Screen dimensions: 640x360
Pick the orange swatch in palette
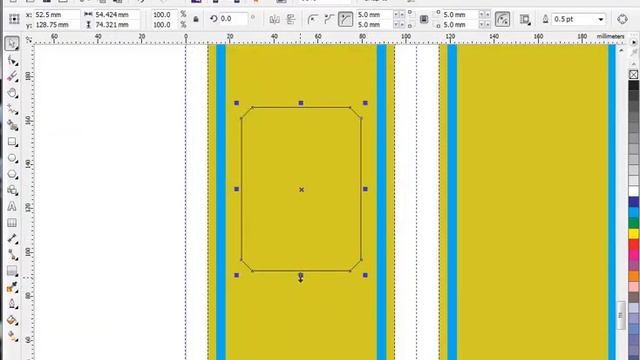[x=633, y=276]
